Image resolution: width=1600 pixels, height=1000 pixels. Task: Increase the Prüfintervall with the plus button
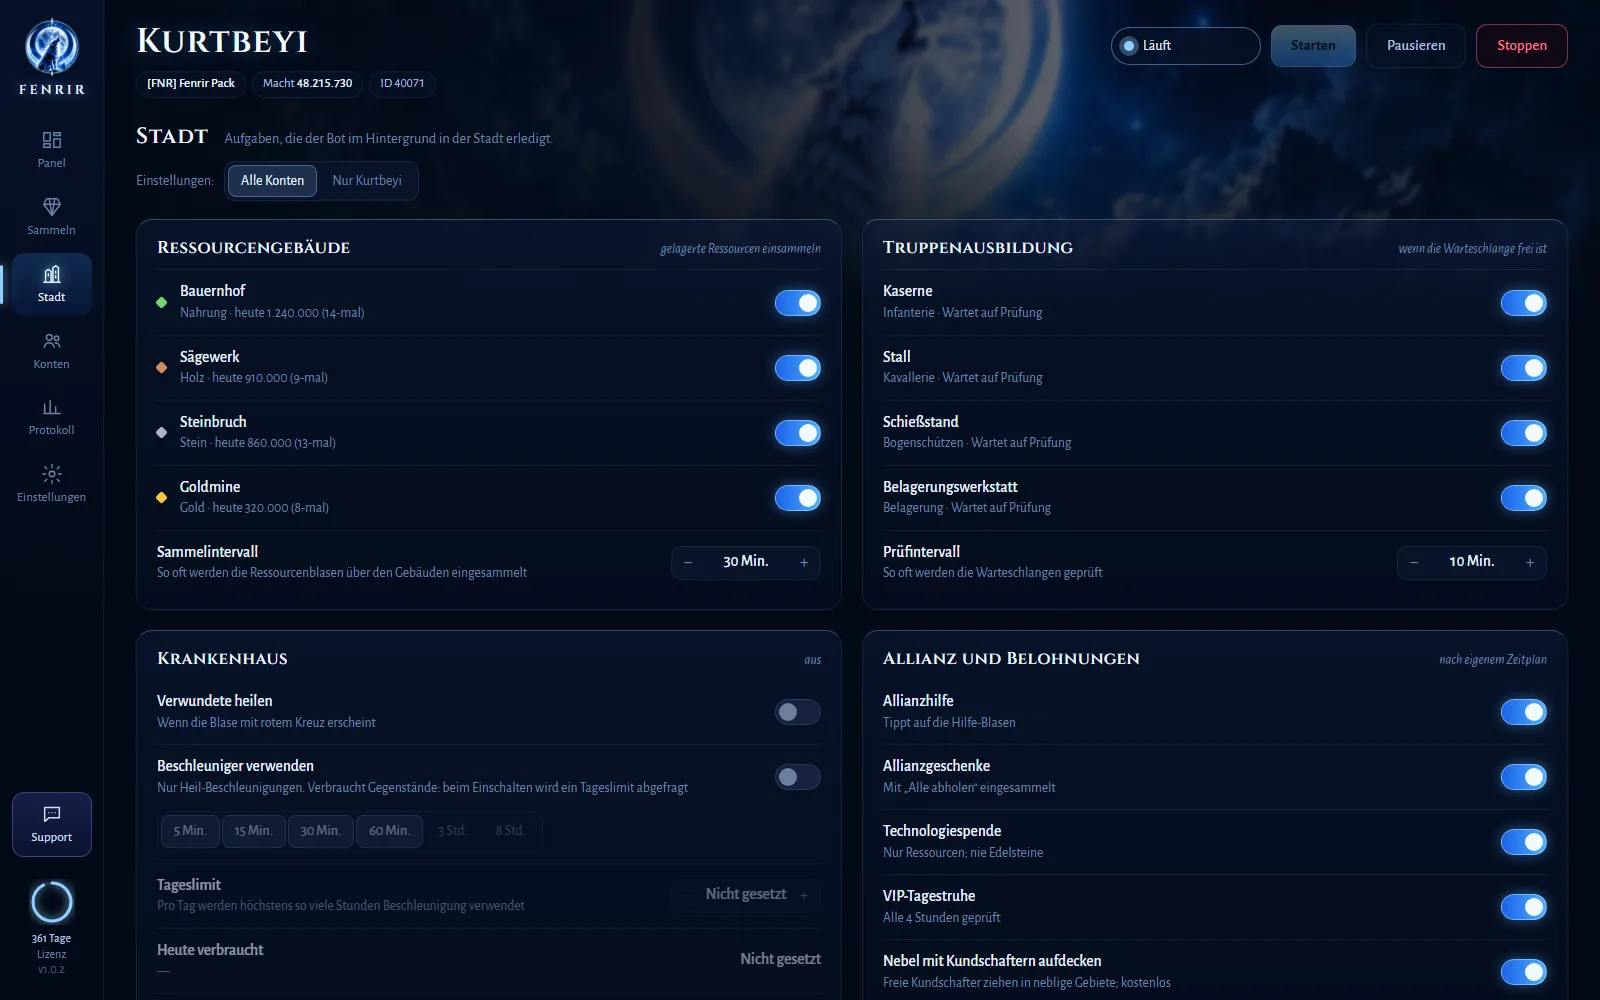tap(1530, 563)
